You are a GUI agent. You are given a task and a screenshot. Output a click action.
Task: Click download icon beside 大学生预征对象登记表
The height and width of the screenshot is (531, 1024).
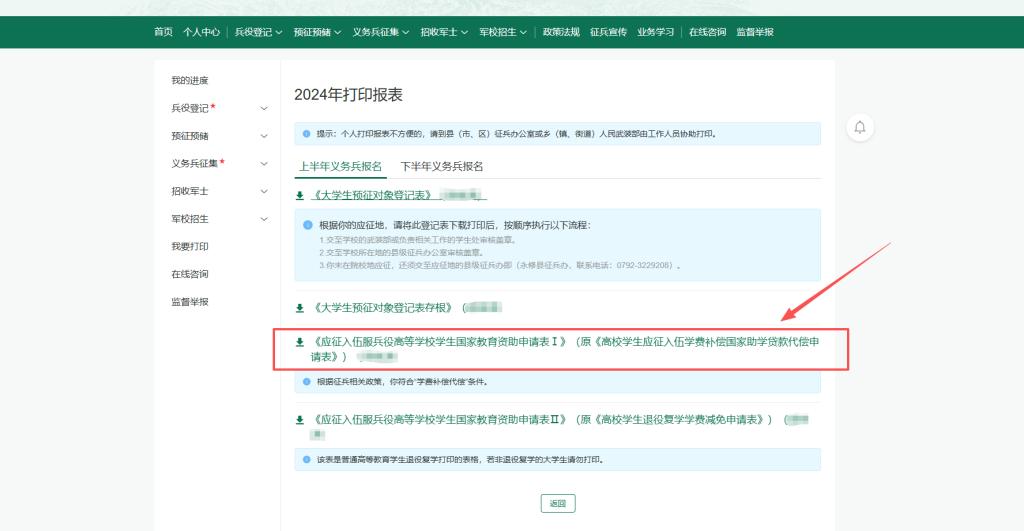(300, 195)
